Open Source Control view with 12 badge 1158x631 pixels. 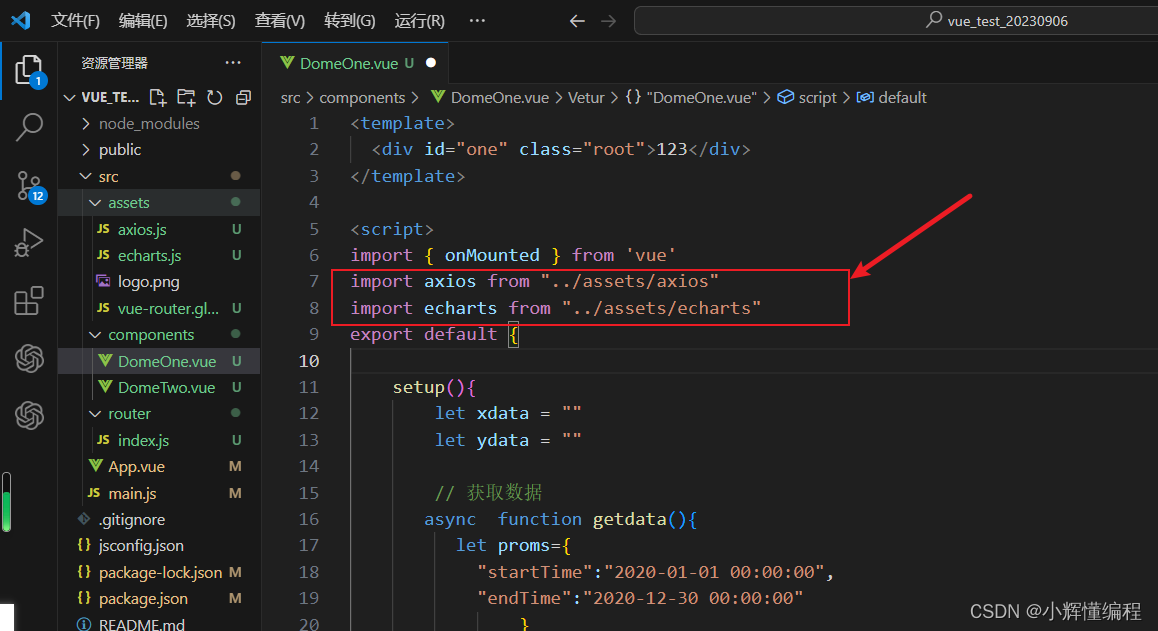pyautogui.click(x=31, y=186)
